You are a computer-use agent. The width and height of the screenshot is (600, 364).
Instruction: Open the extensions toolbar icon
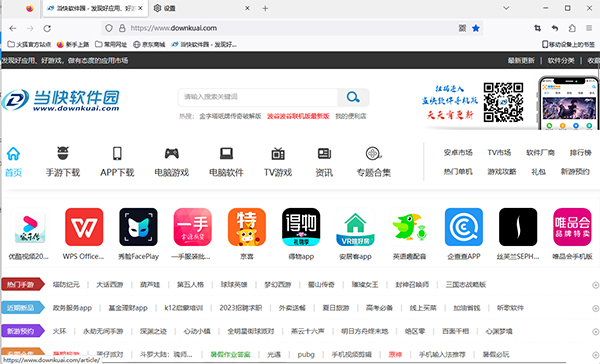coord(572,28)
